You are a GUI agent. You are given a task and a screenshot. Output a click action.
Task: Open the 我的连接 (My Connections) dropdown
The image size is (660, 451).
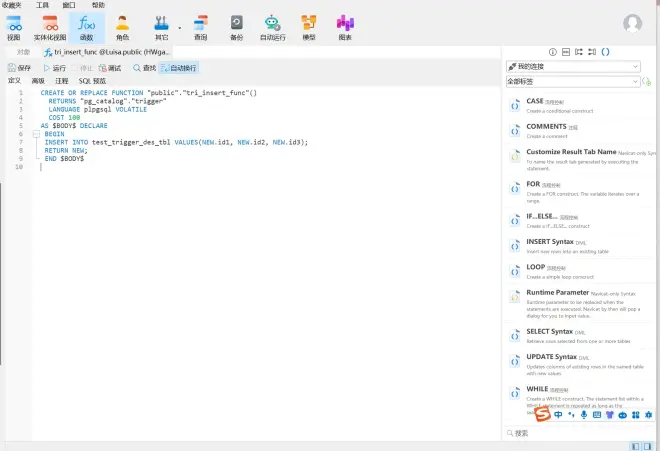(x=573, y=67)
